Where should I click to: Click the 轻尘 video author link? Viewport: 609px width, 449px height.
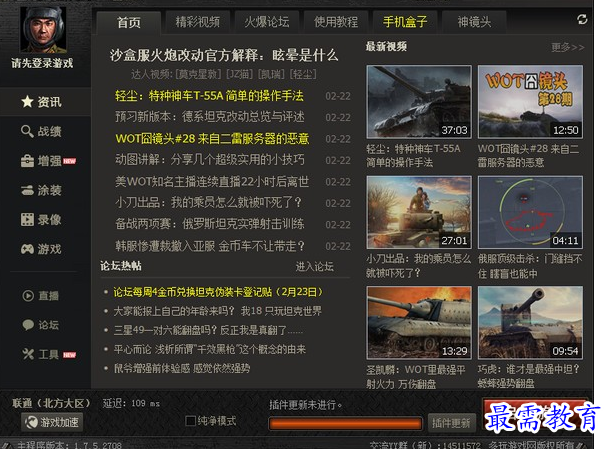click(x=303, y=74)
